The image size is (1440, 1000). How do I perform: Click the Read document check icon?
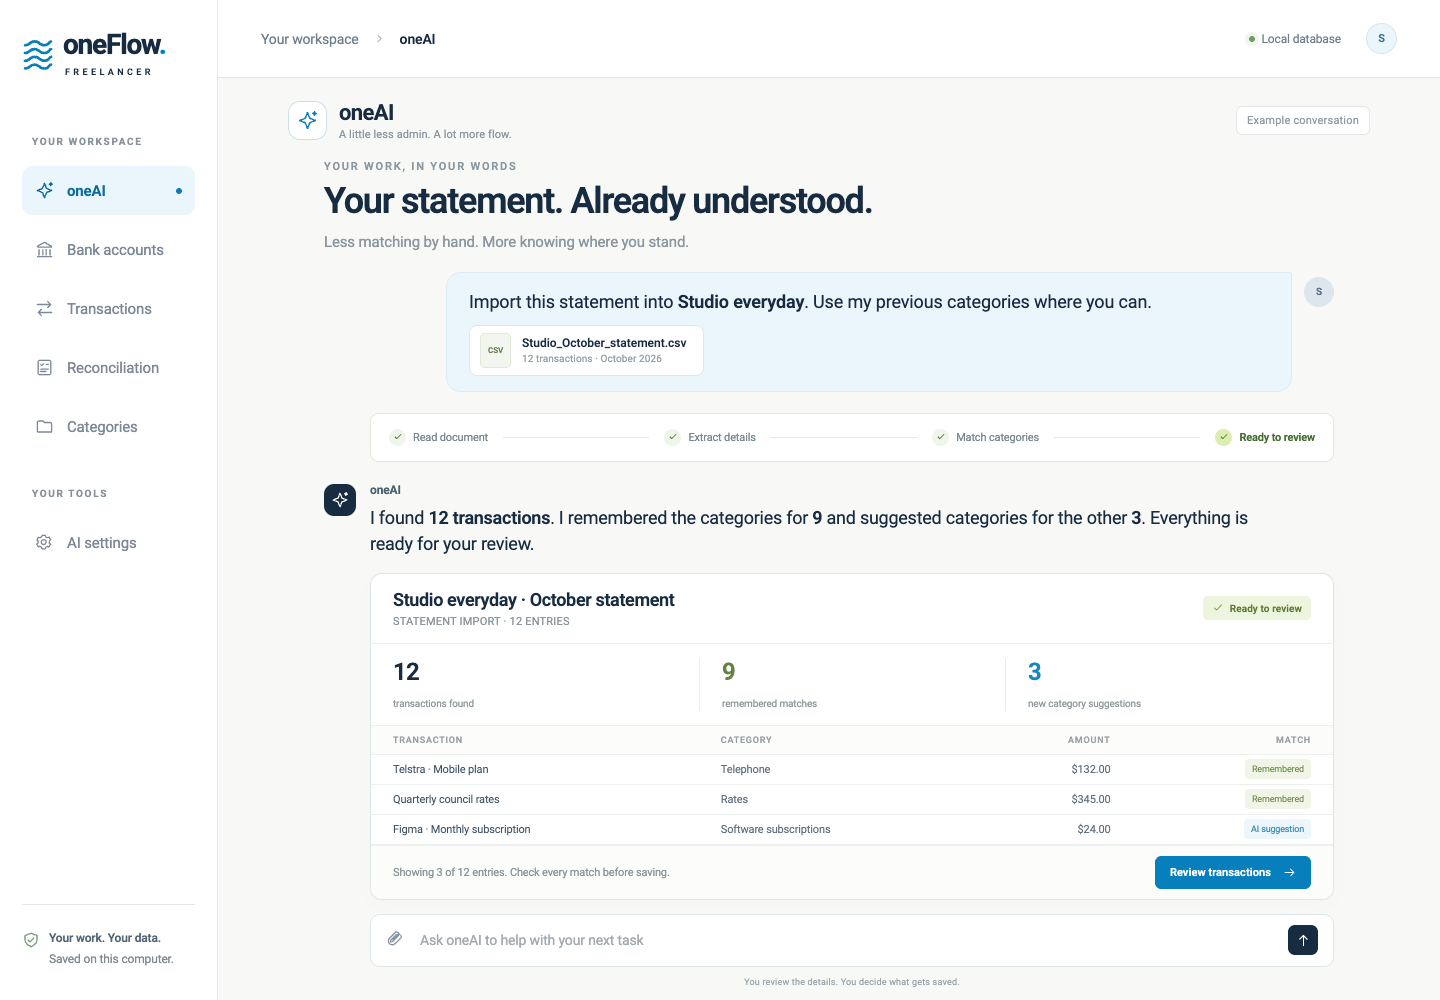[398, 437]
